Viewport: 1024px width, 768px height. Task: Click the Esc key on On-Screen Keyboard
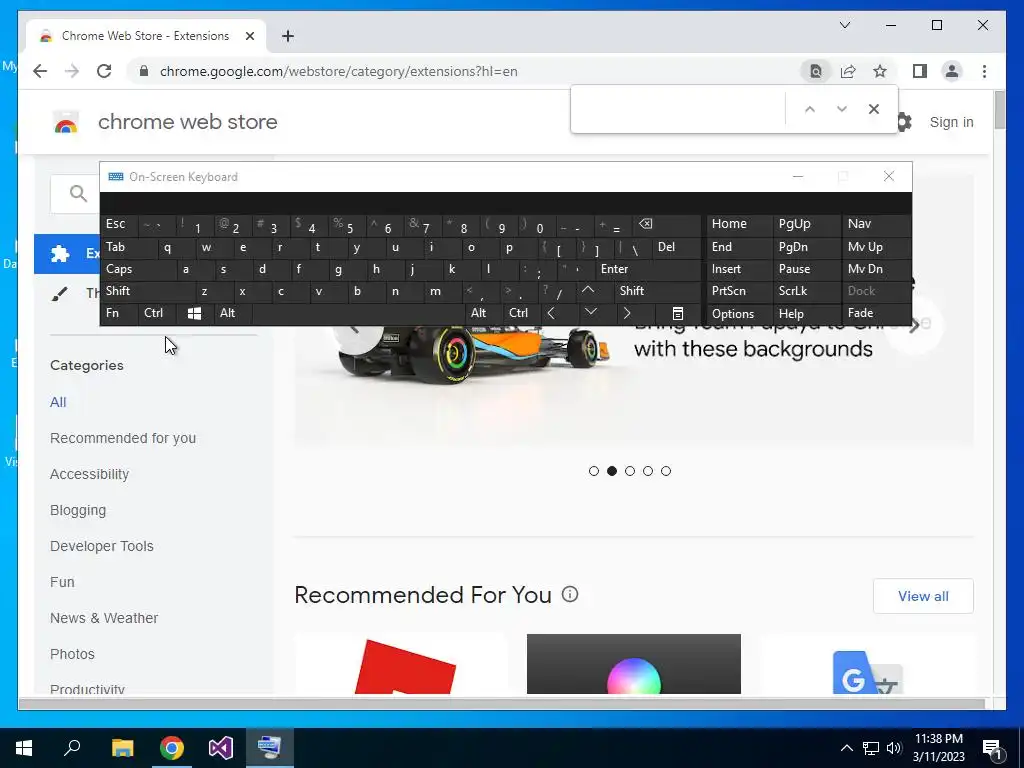coord(119,224)
